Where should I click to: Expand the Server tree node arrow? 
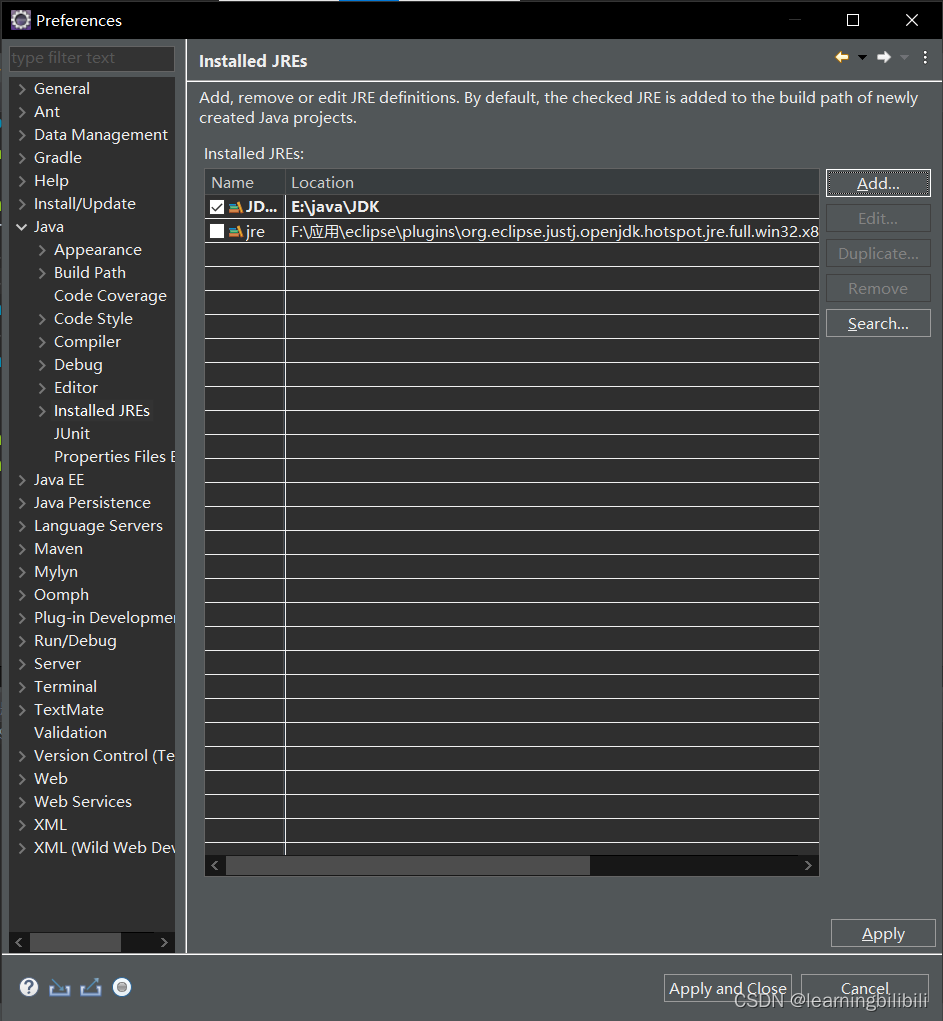coord(22,664)
